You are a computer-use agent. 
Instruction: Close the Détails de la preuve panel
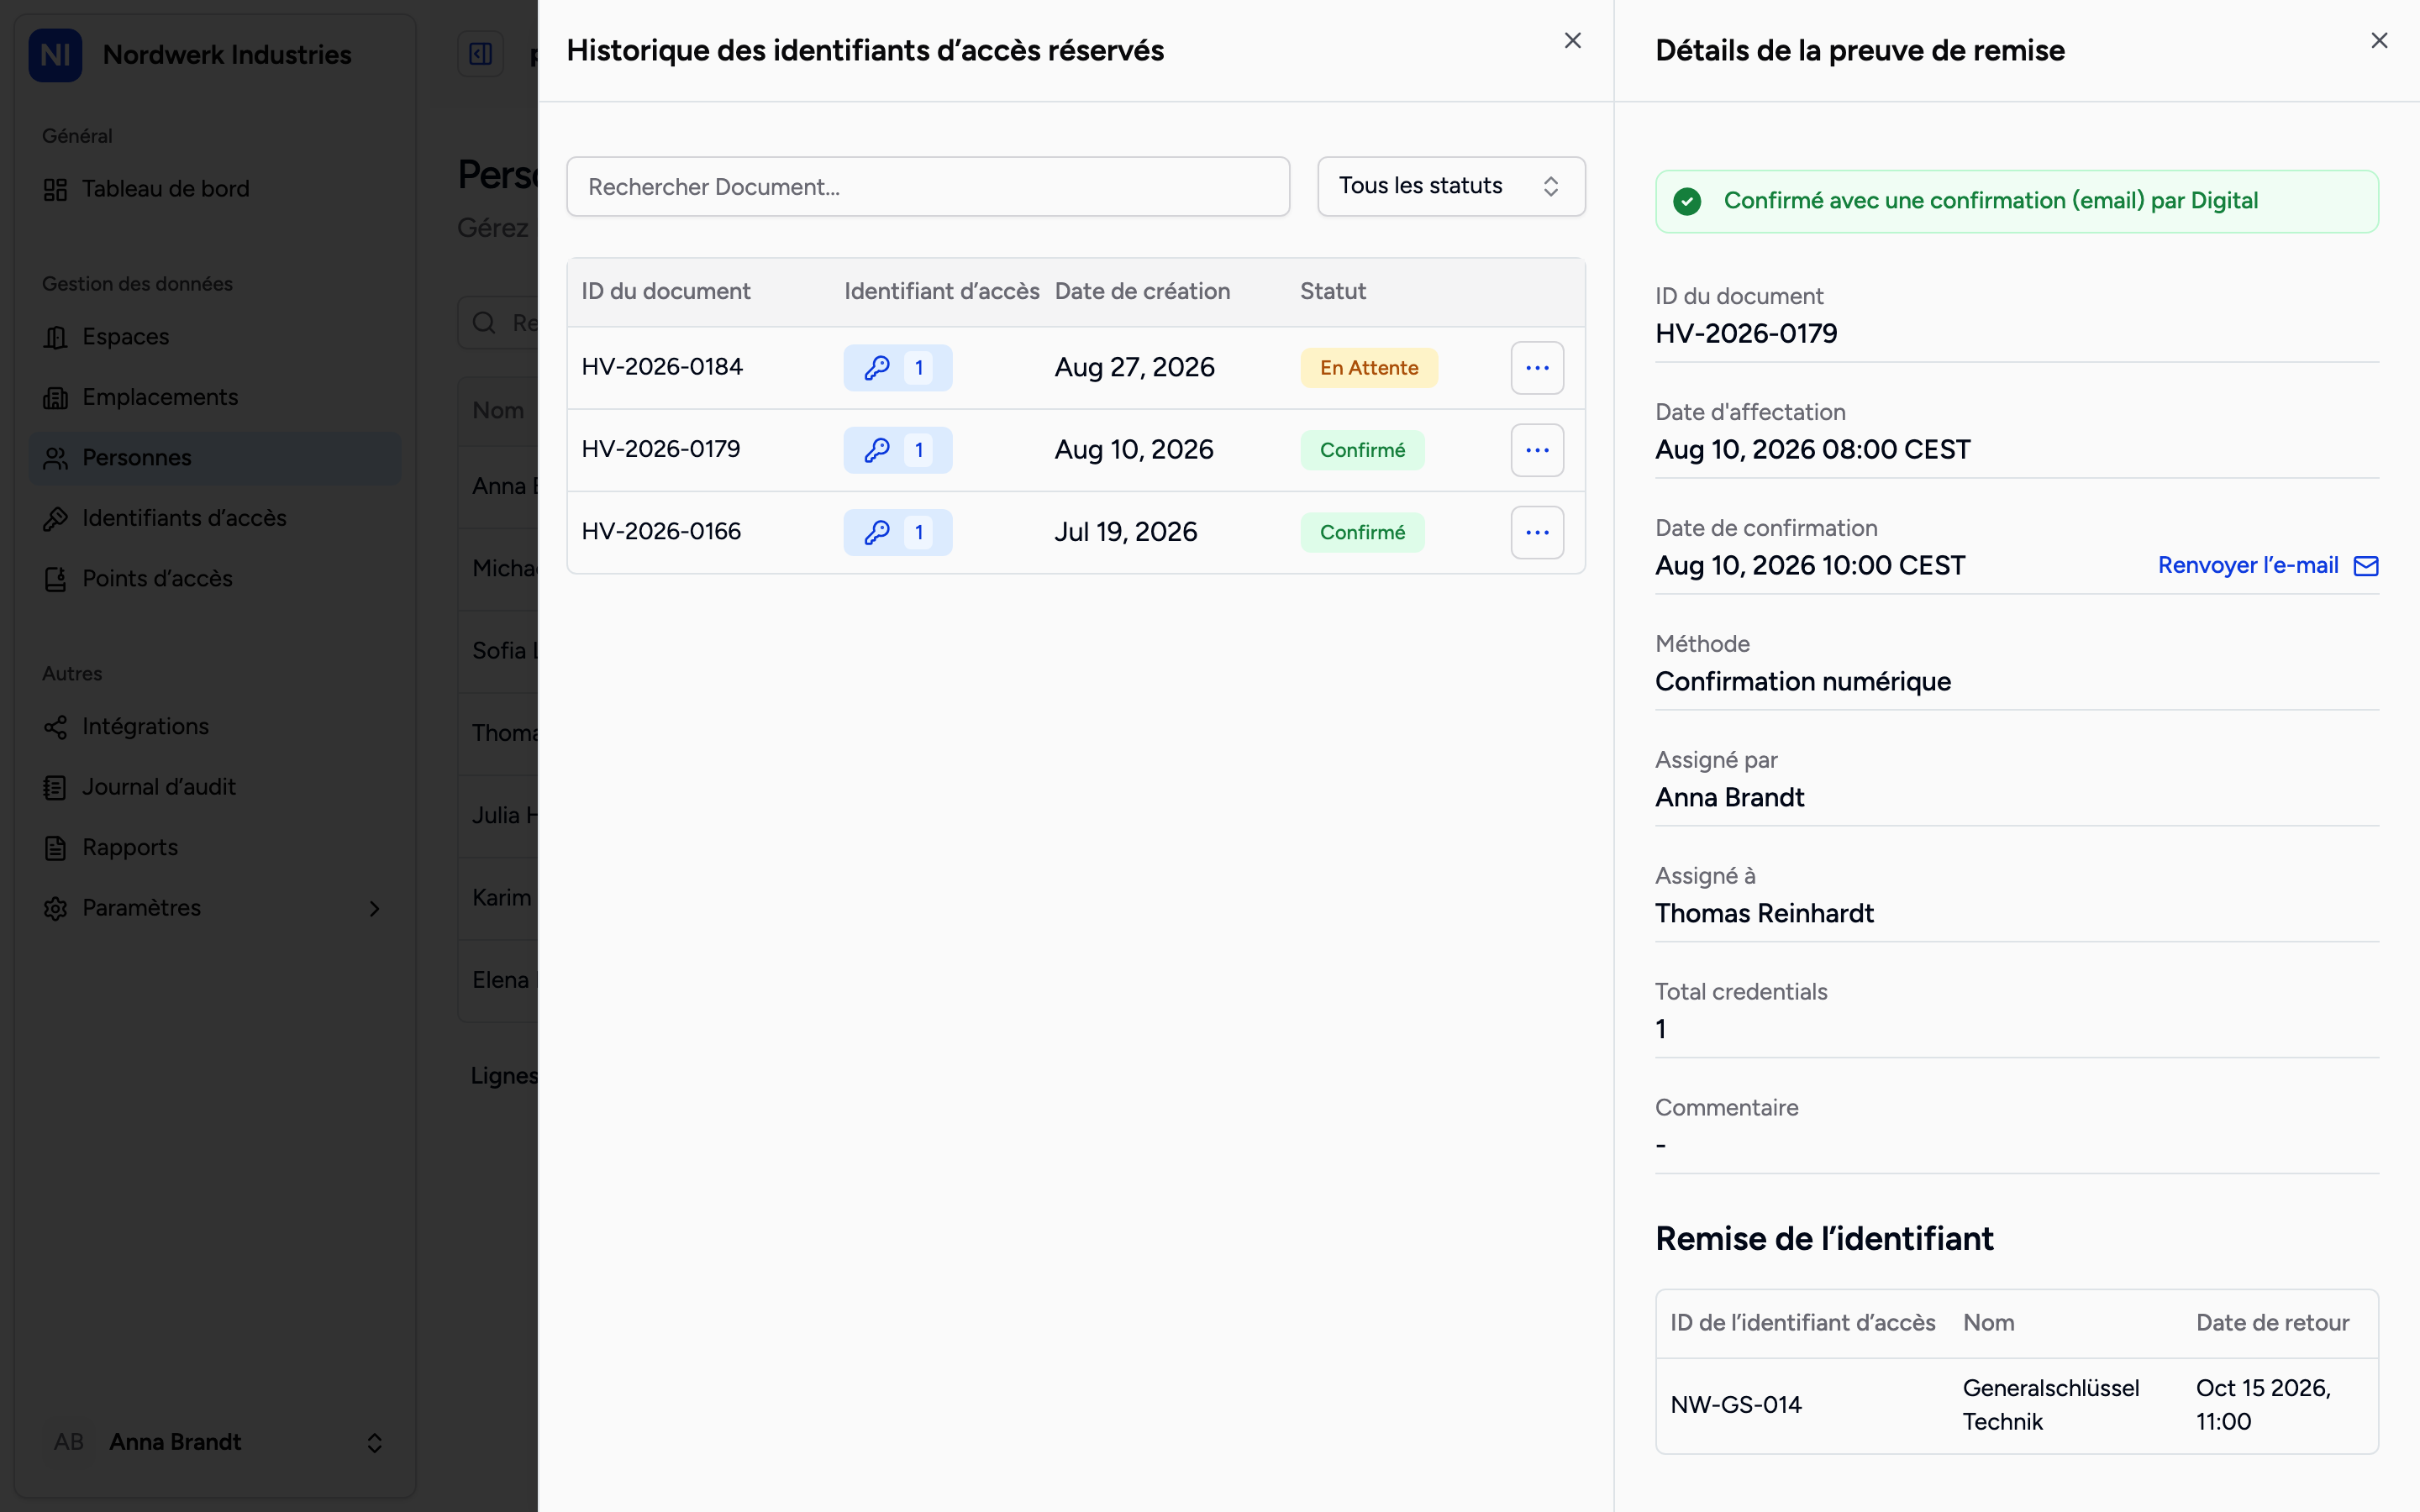[x=2379, y=41]
